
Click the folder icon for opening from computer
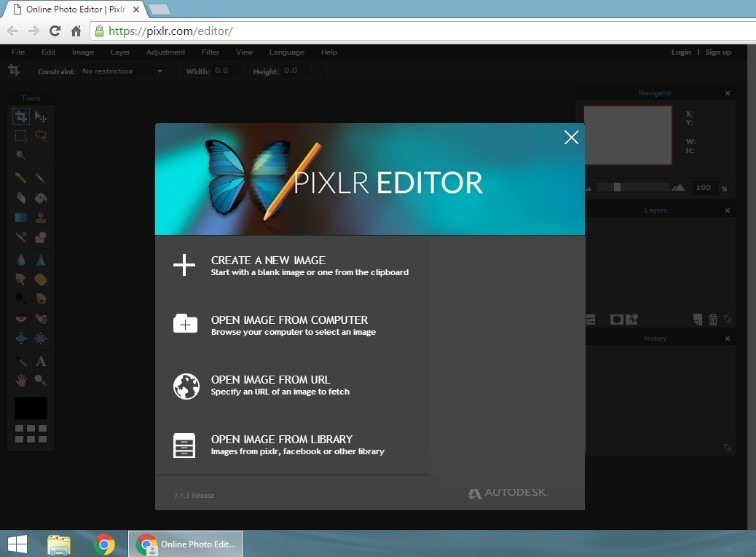pyautogui.click(x=185, y=324)
